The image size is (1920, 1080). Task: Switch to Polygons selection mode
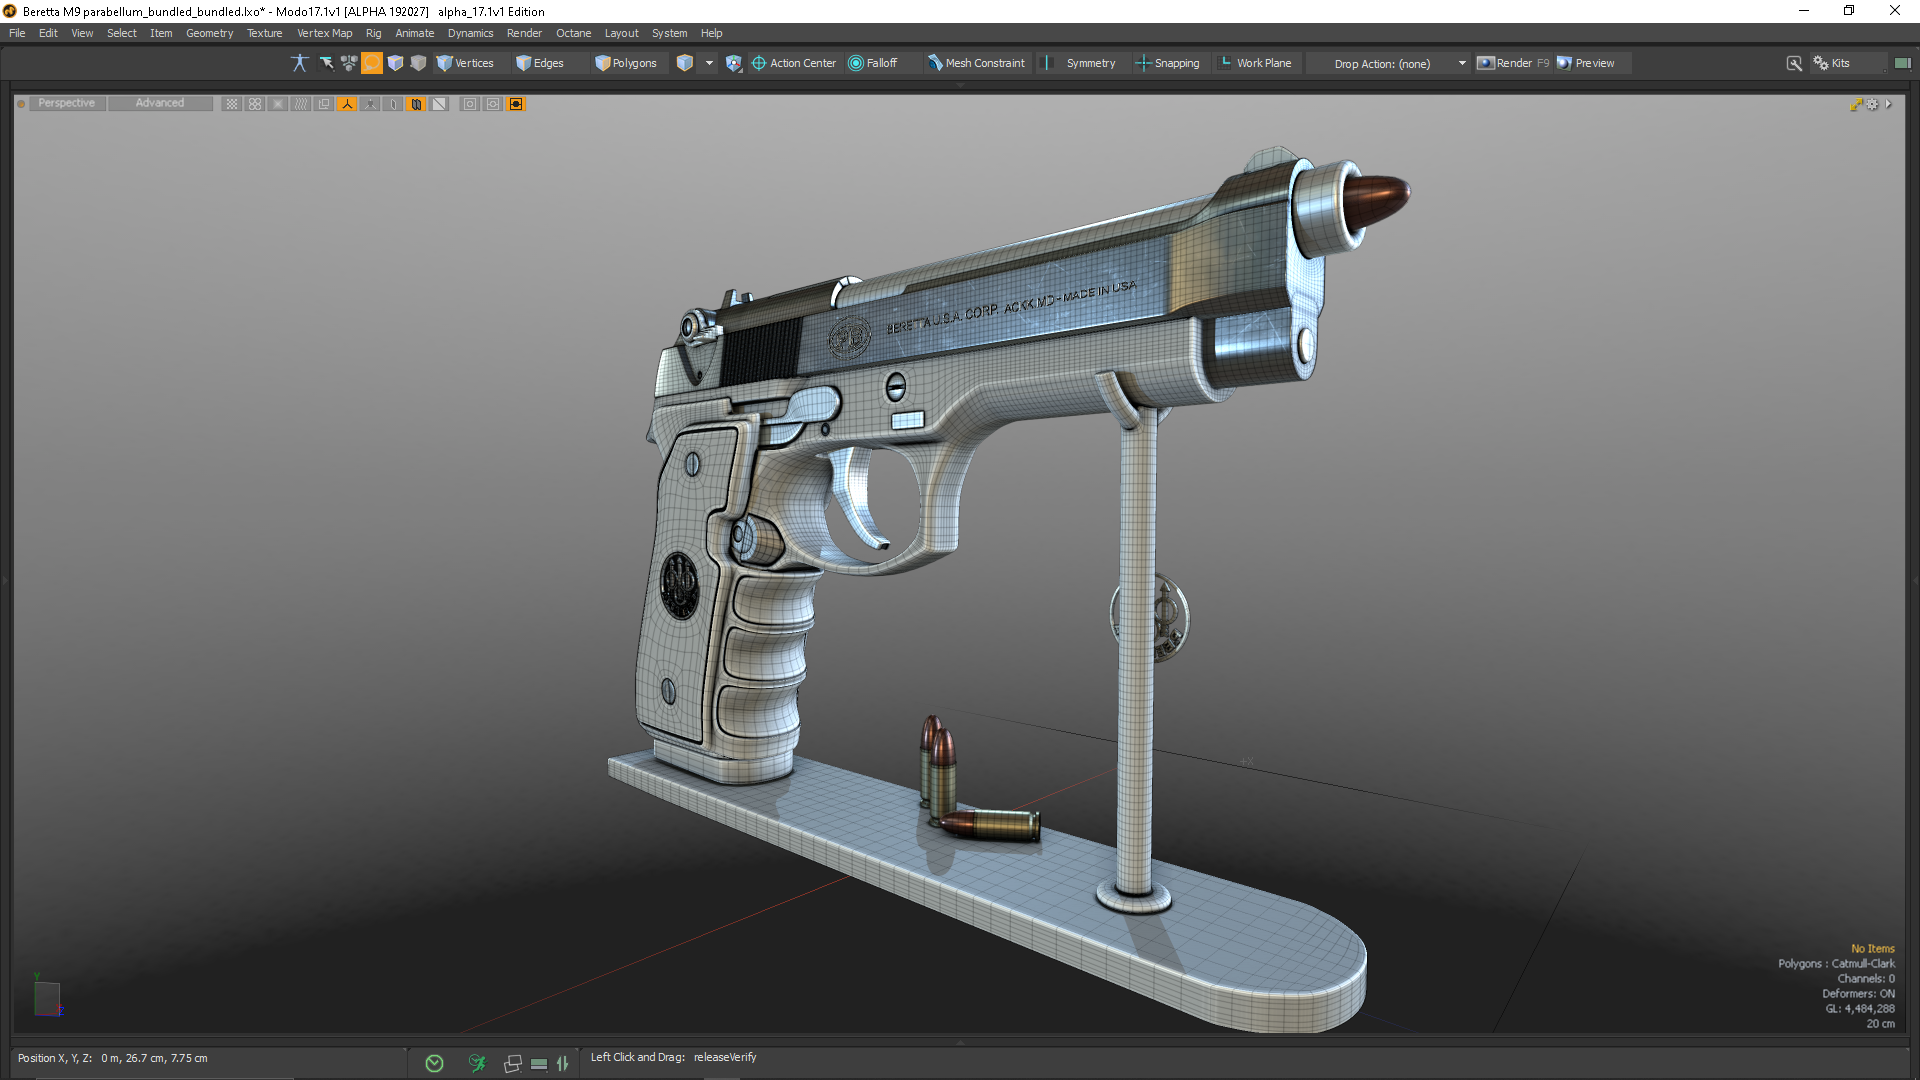[626, 63]
